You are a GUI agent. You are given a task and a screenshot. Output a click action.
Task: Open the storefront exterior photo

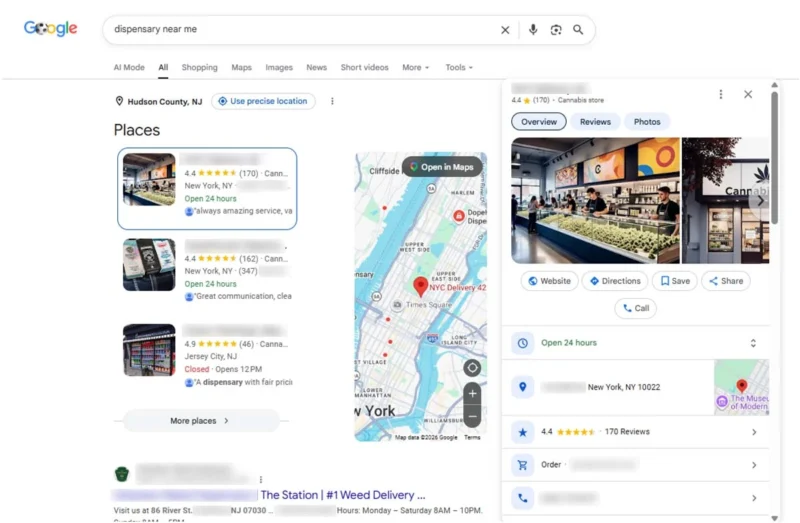pos(726,201)
